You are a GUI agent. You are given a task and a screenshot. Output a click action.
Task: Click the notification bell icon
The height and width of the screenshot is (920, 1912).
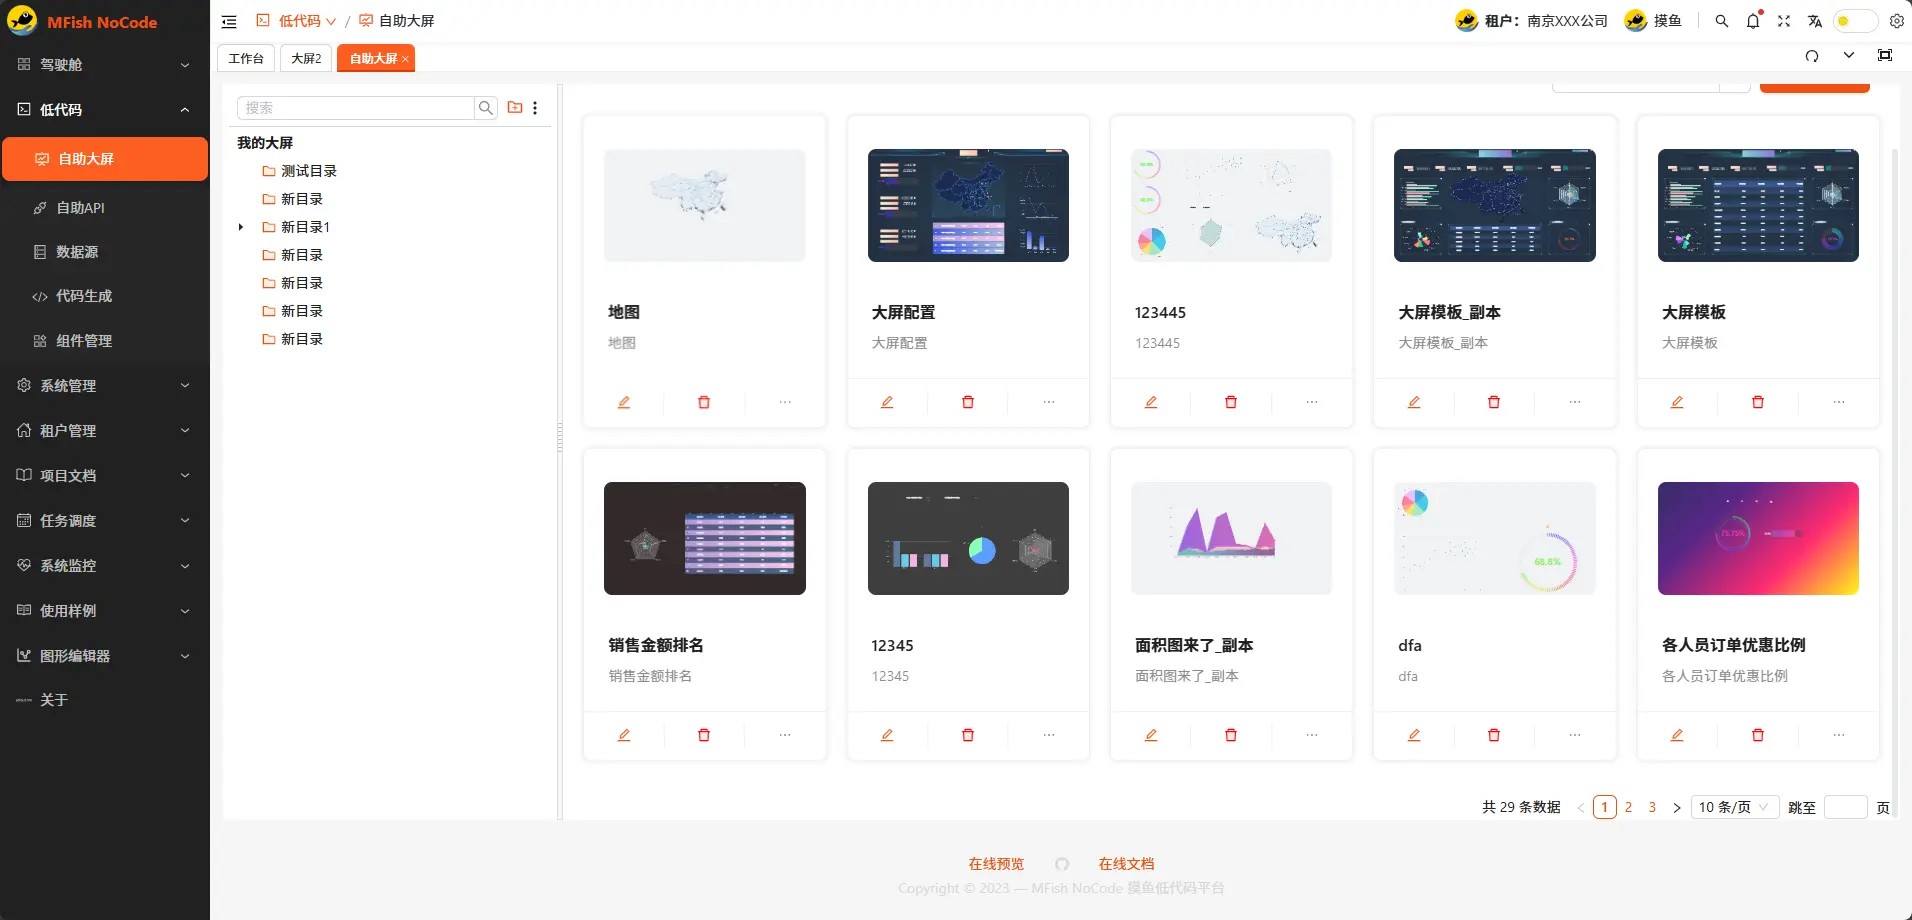[1752, 21]
